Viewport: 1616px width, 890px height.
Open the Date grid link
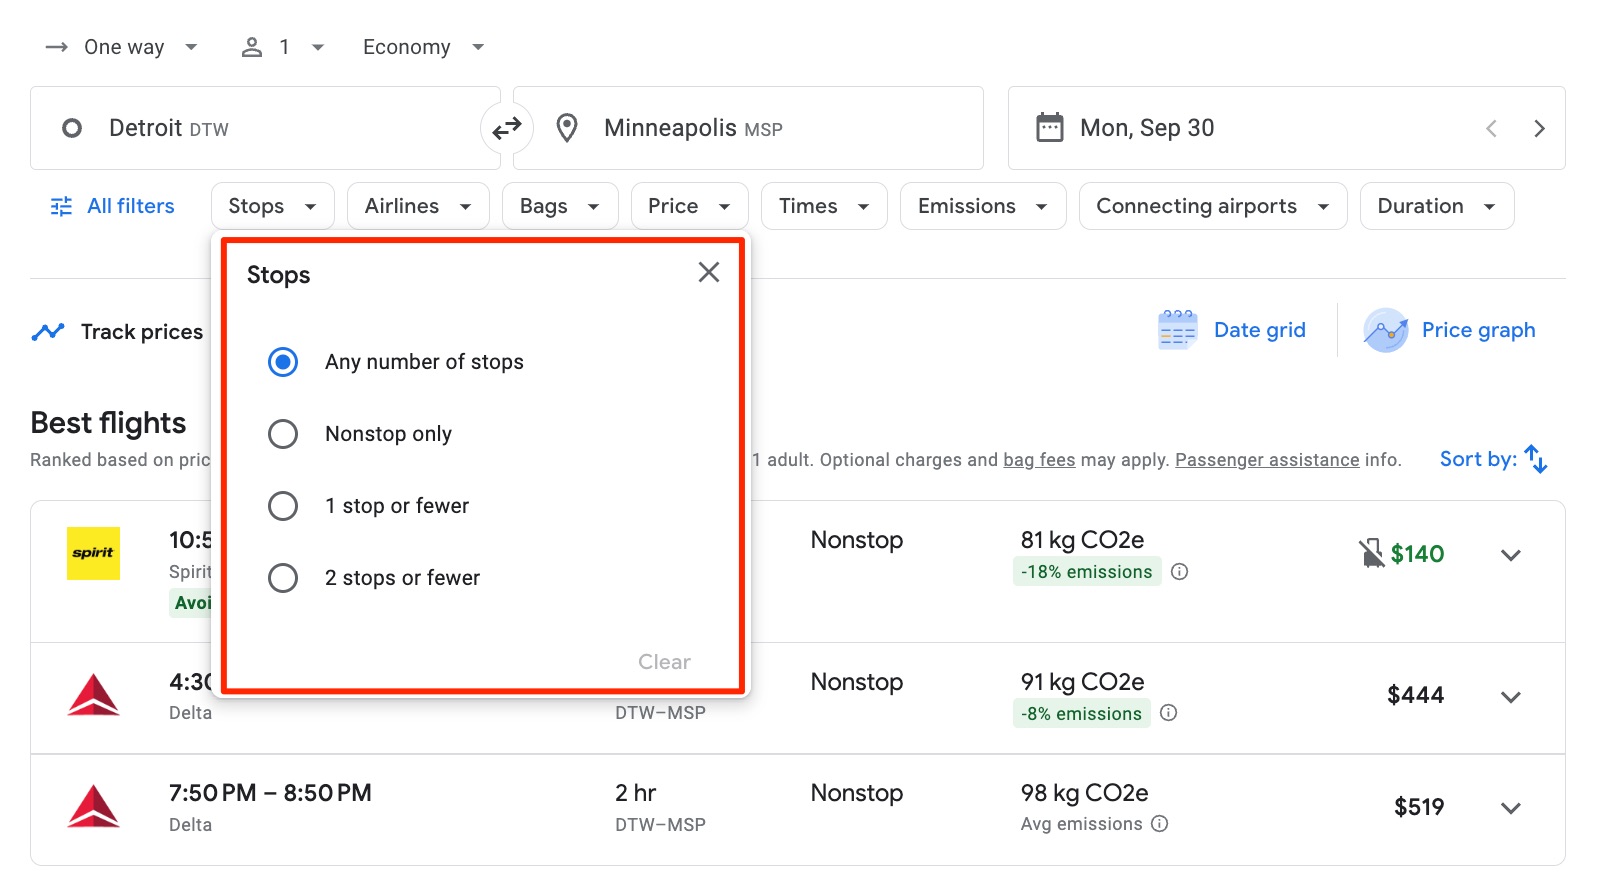(1260, 330)
